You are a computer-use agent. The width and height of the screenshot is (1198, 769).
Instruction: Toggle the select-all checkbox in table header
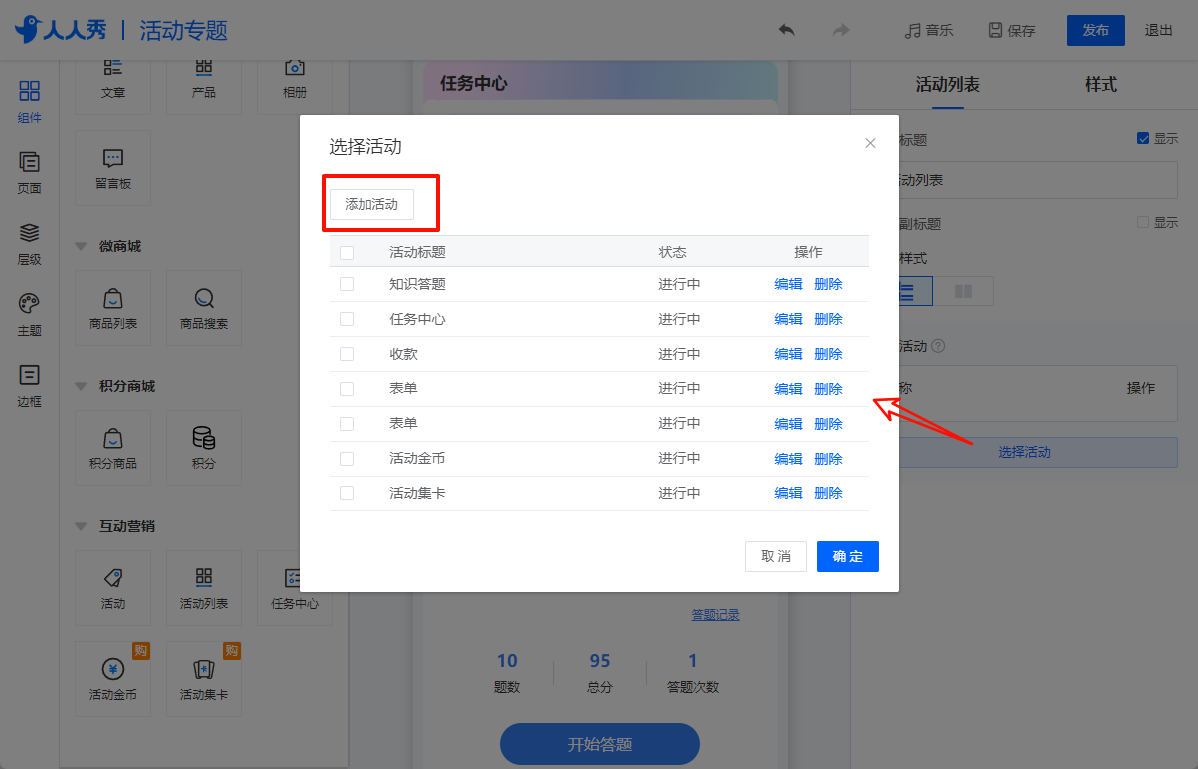click(347, 253)
